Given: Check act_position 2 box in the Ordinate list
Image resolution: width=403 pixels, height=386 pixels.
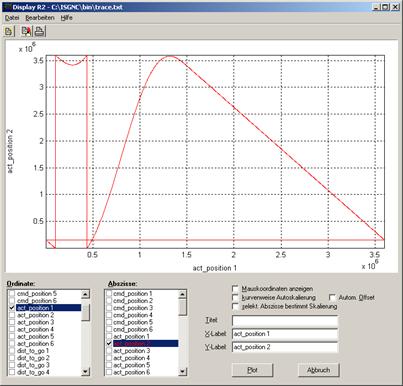Looking at the screenshot, I should [12, 315].
